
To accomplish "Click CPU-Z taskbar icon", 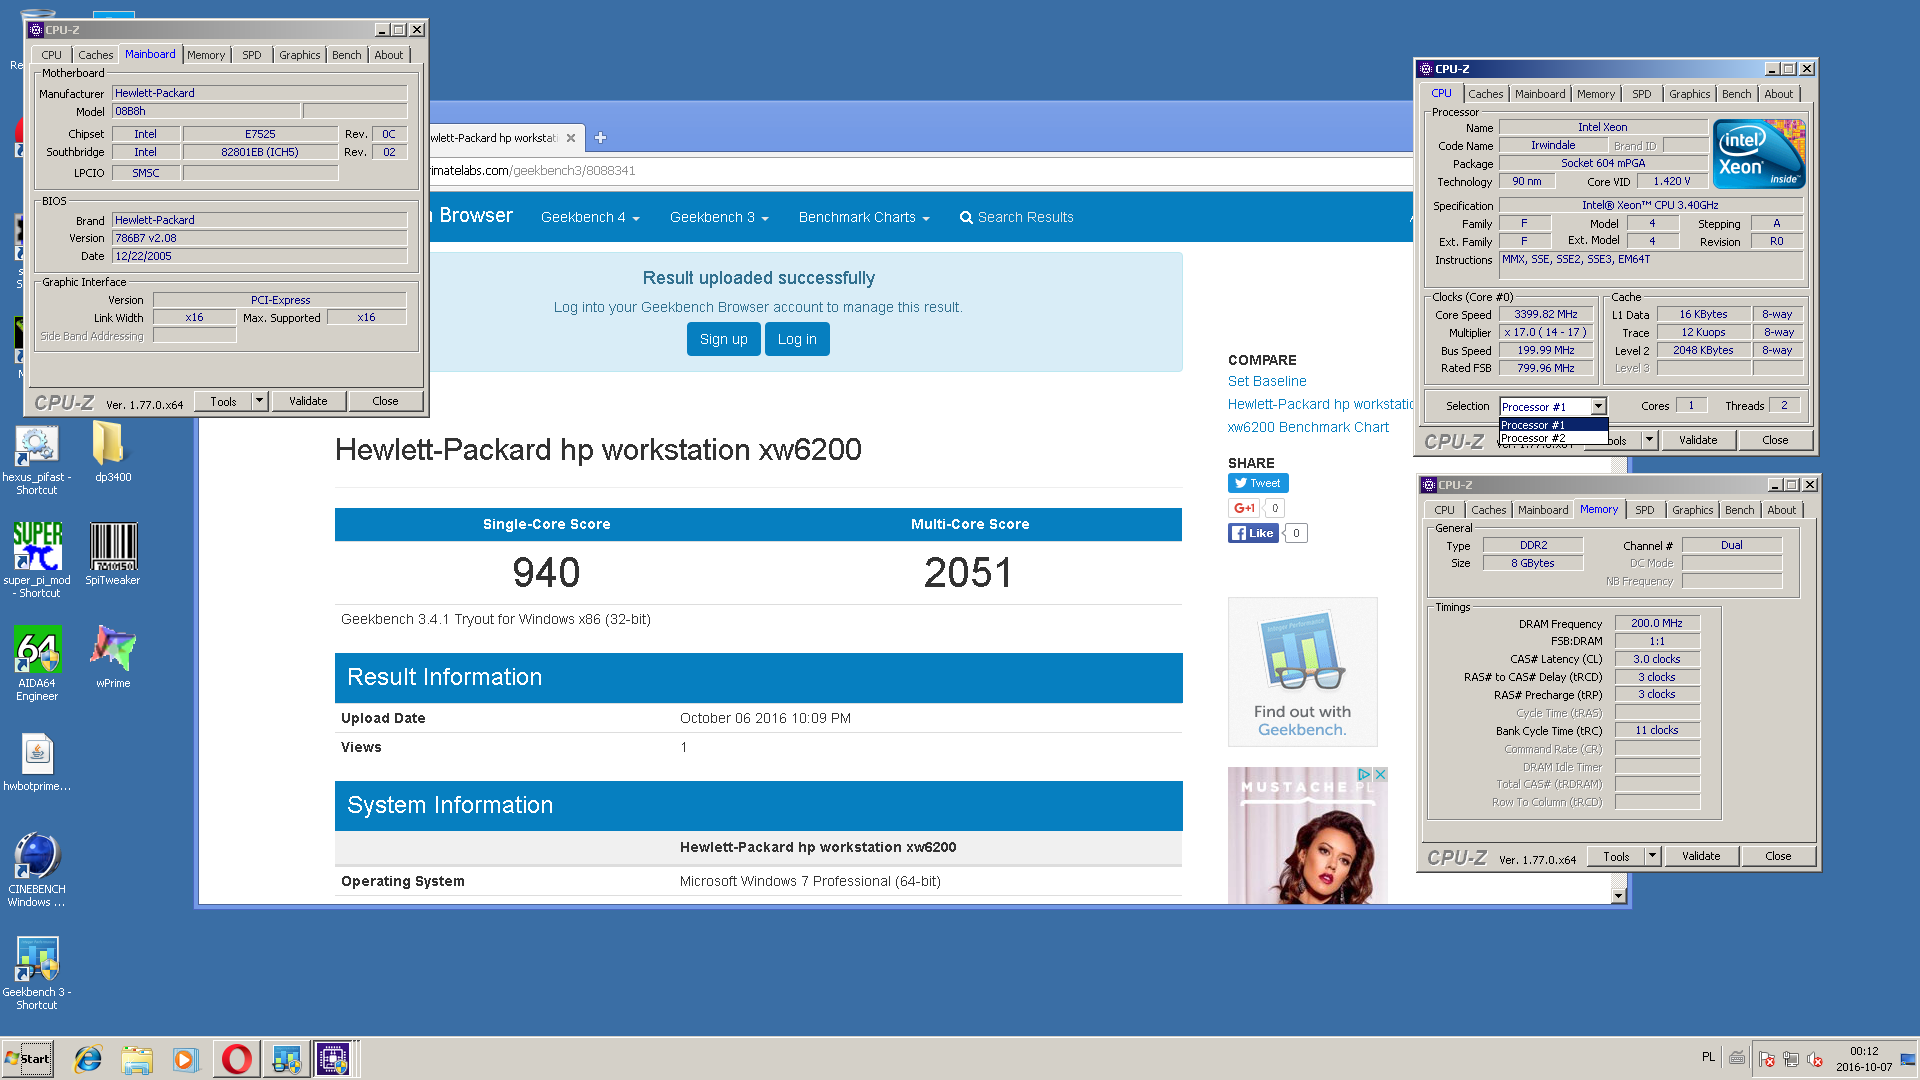I will point(333,1058).
